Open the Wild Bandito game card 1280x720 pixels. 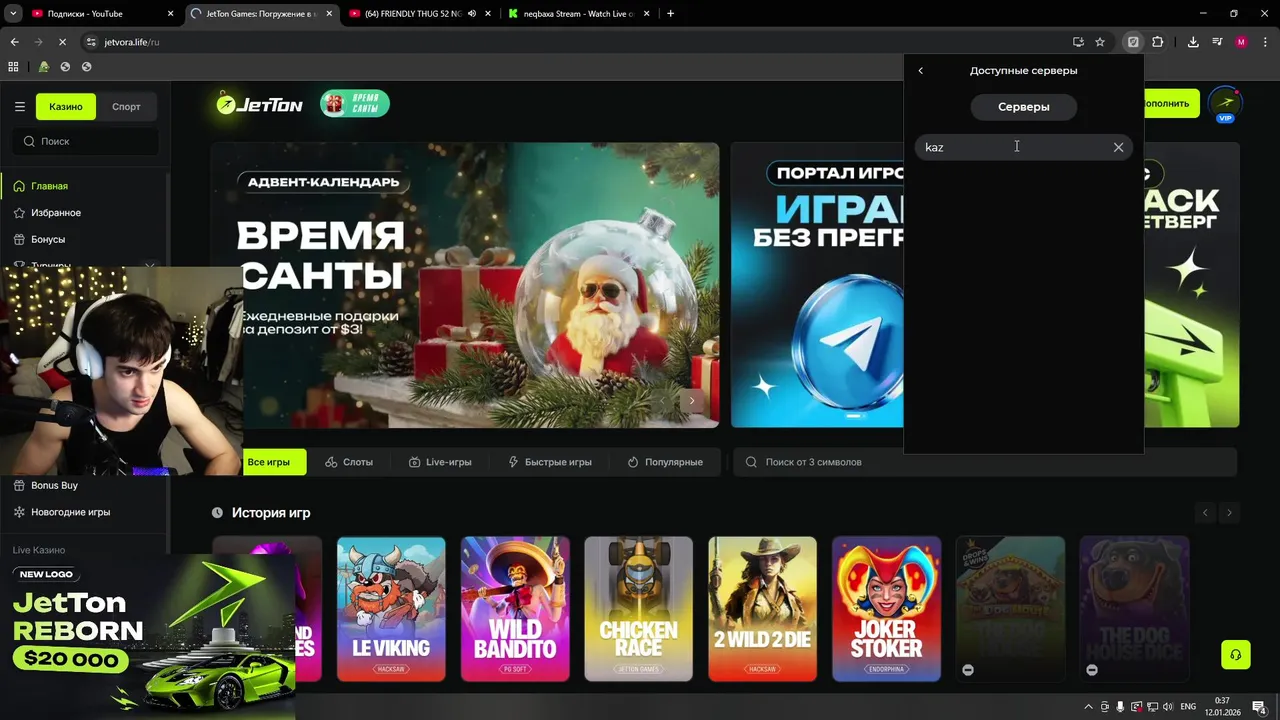515,609
